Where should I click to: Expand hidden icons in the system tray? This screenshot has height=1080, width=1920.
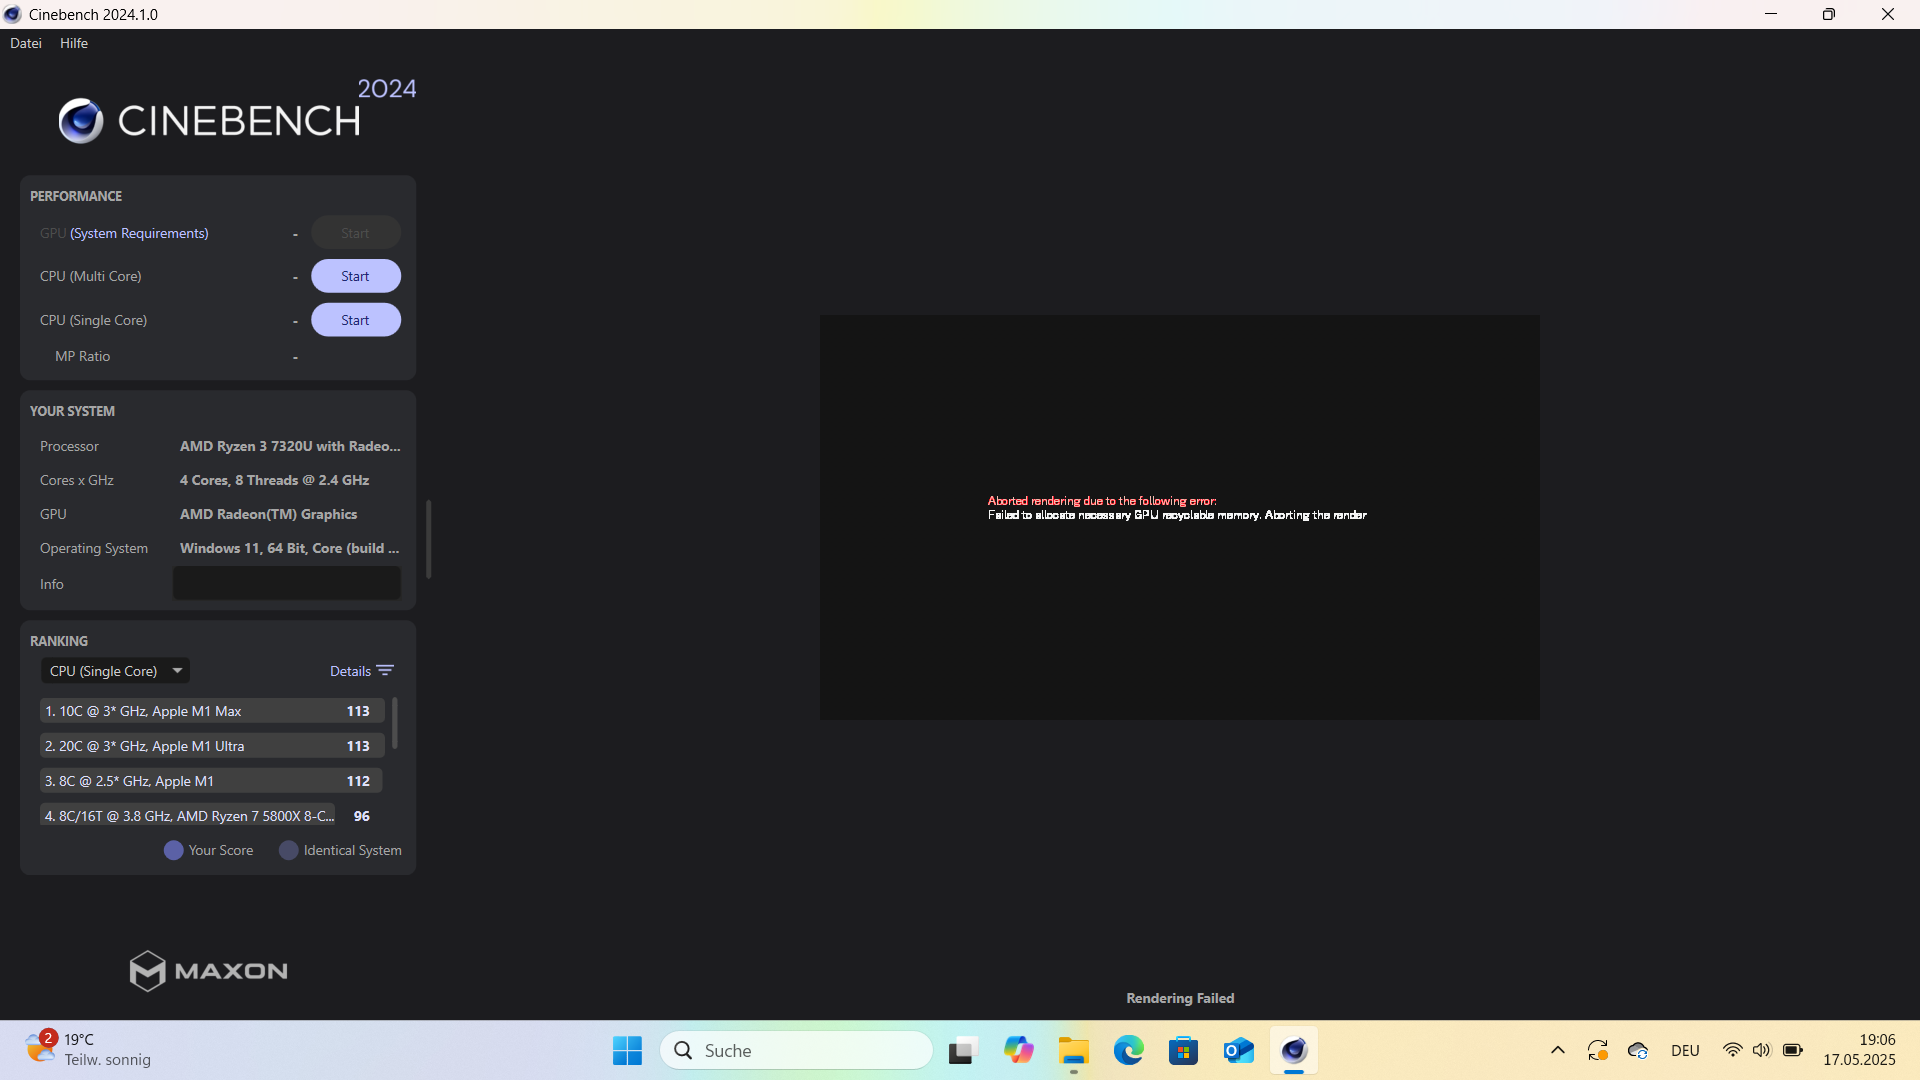click(x=1557, y=1050)
